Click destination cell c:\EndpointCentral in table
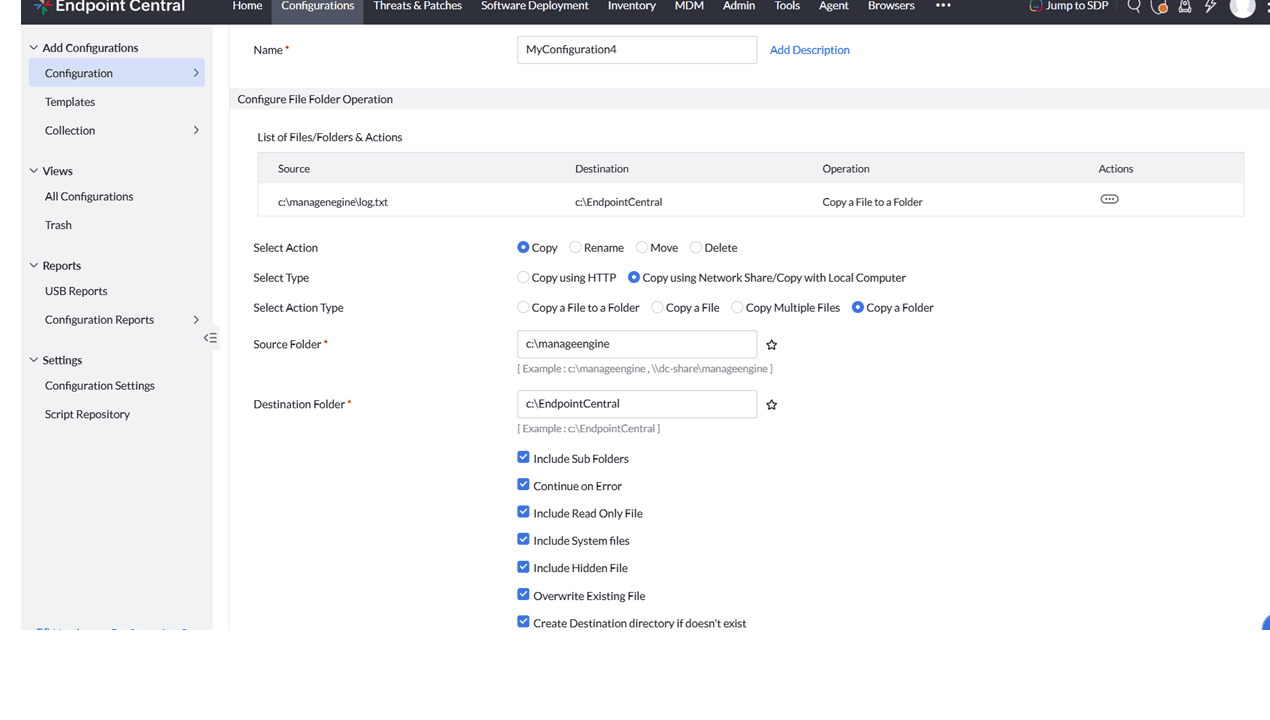Viewport: 1270px width, 720px height. (619, 202)
